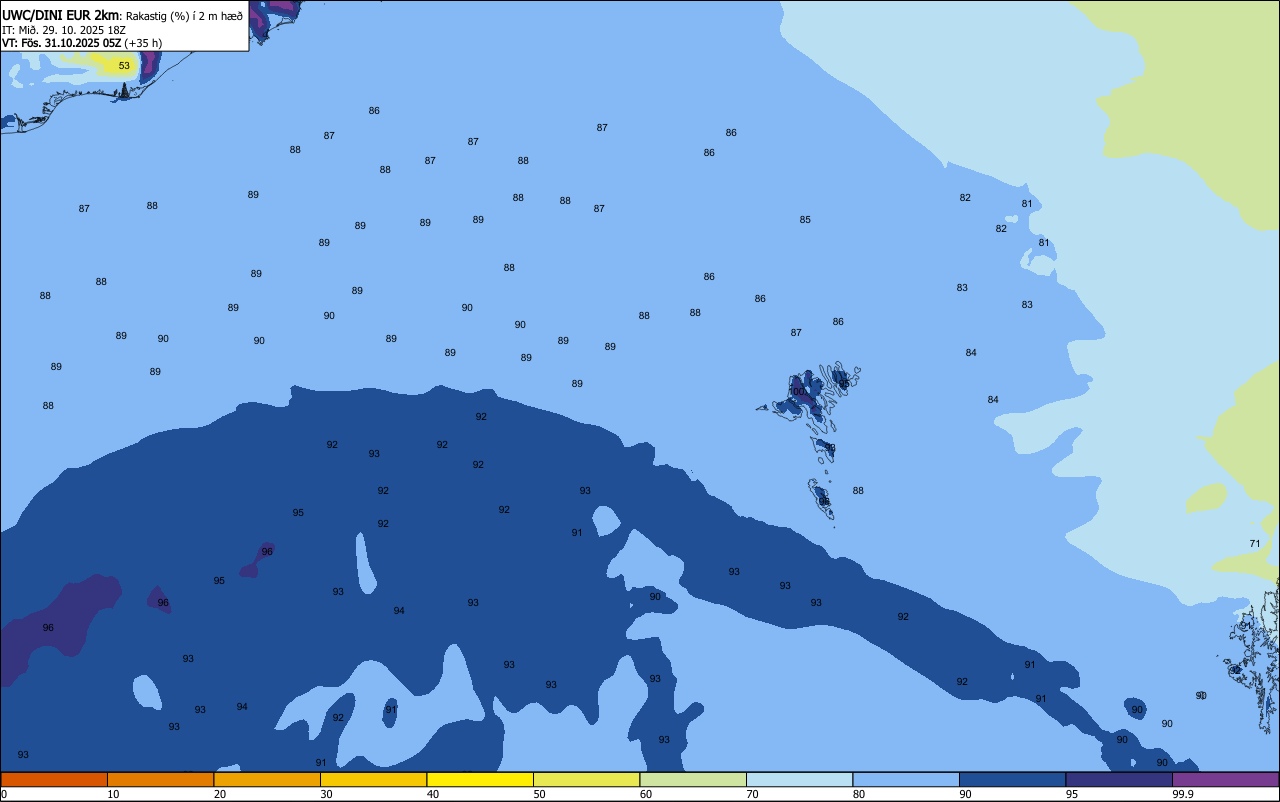Image resolution: width=1280 pixels, height=802 pixels.
Task: Choose the 30–40 golden legend color segment
Action: point(373,779)
